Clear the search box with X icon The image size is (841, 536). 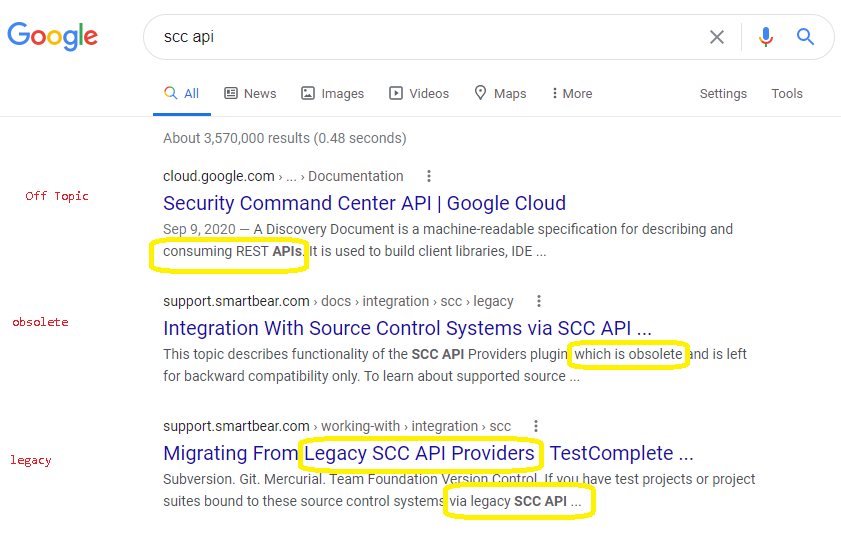pyautogui.click(x=717, y=37)
